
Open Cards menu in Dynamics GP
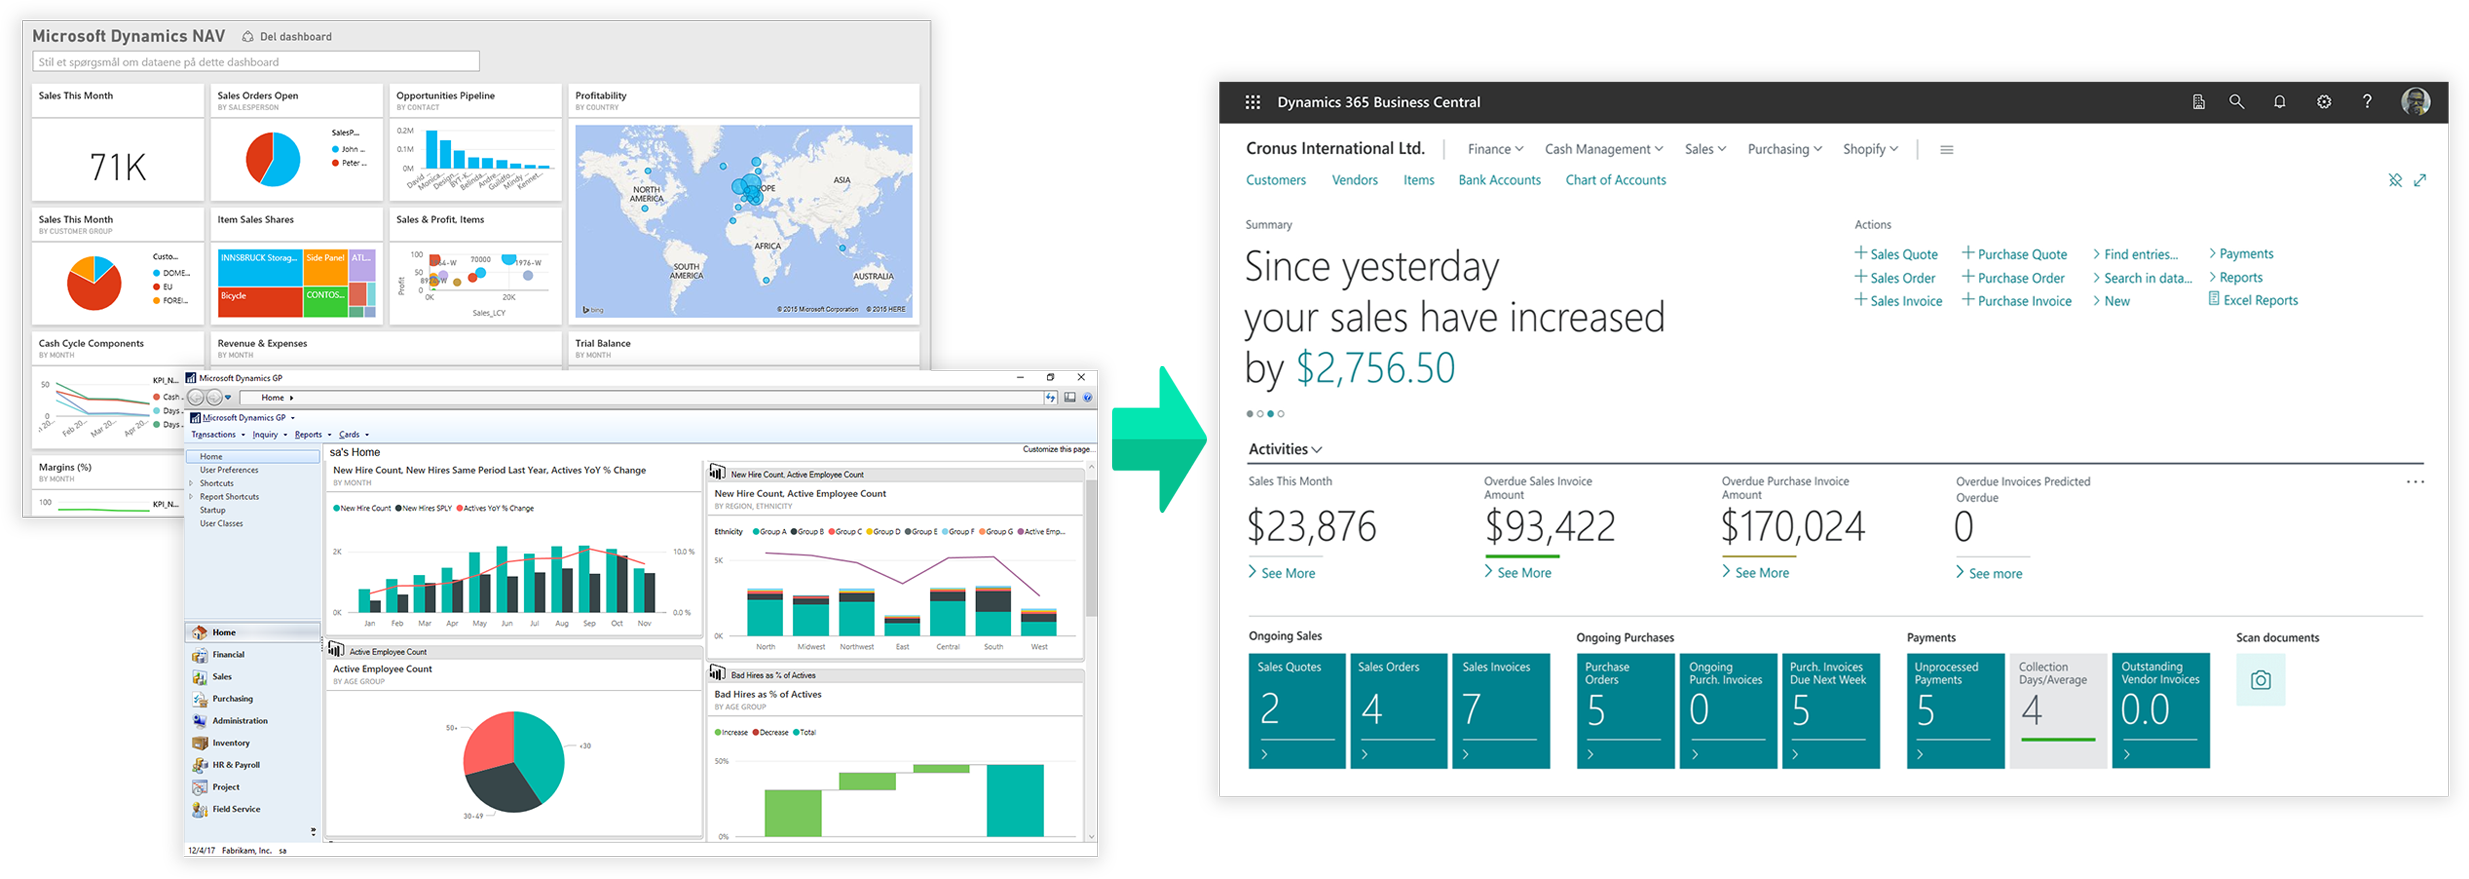(x=353, y=435)
